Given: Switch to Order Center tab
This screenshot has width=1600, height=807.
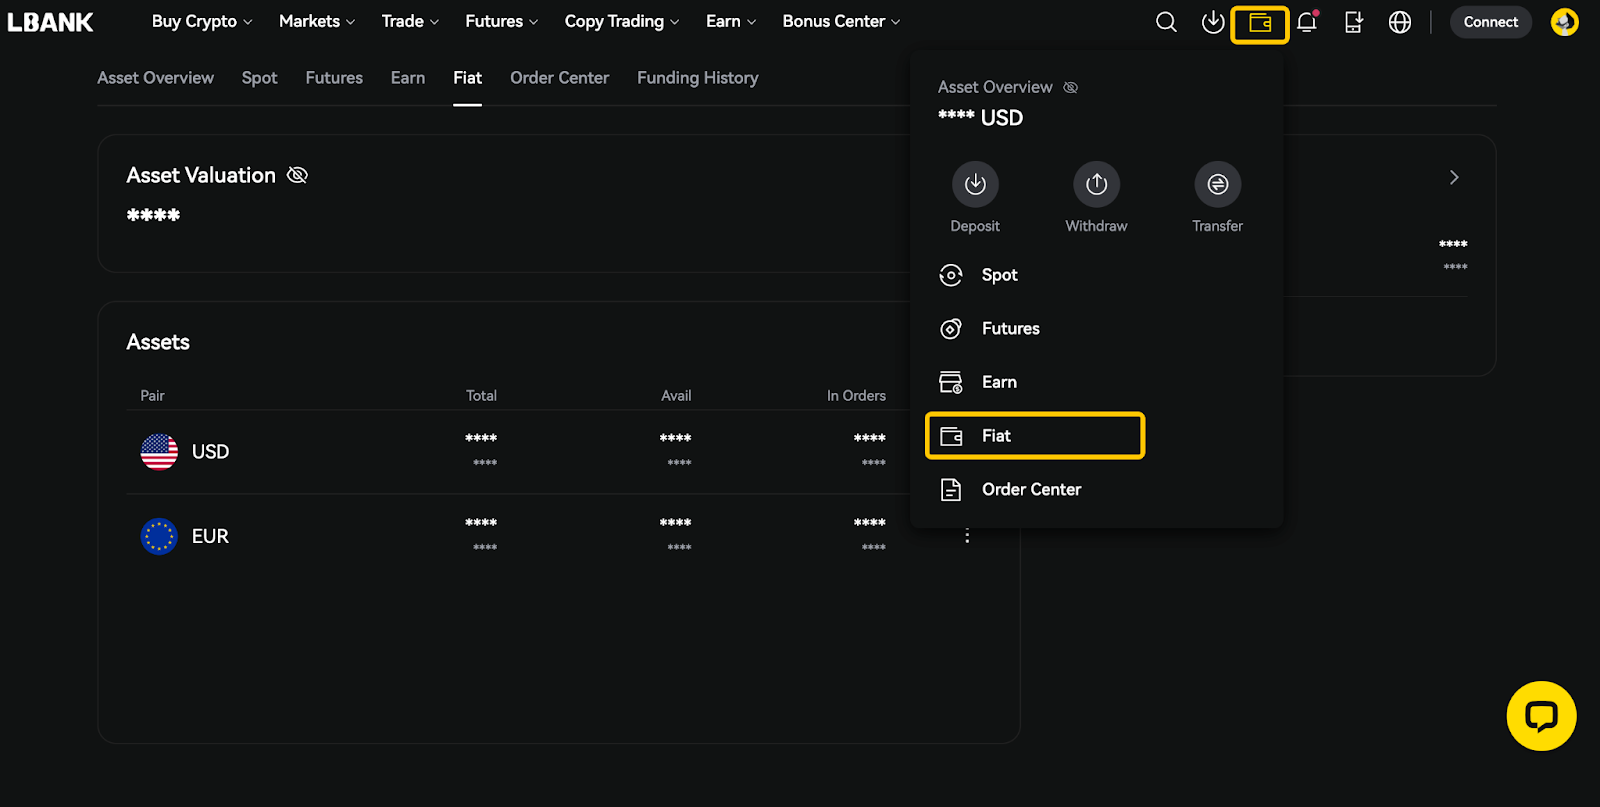Looking at the screenshot, I should [x=559, y=78].
